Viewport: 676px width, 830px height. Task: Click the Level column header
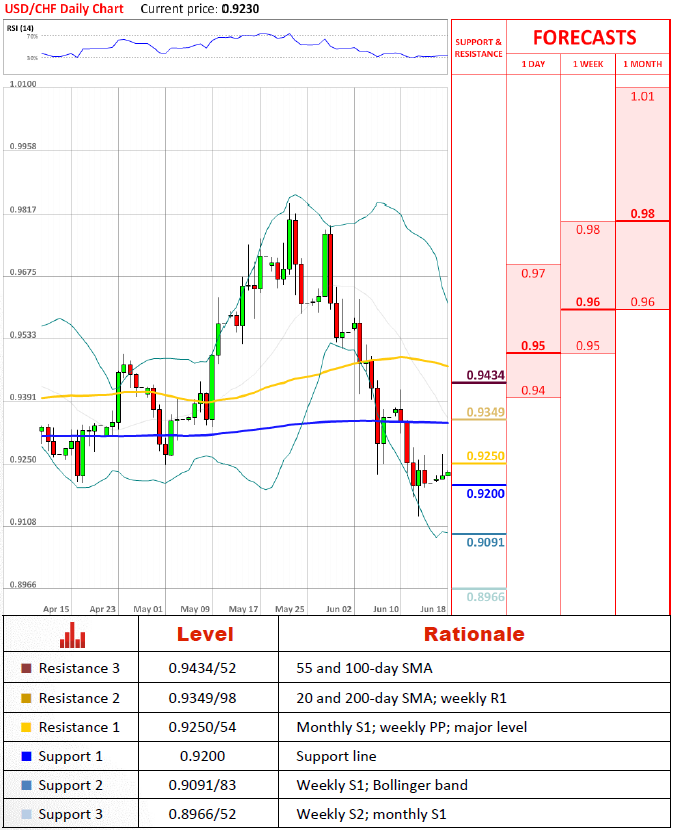[x=205, y=634]
